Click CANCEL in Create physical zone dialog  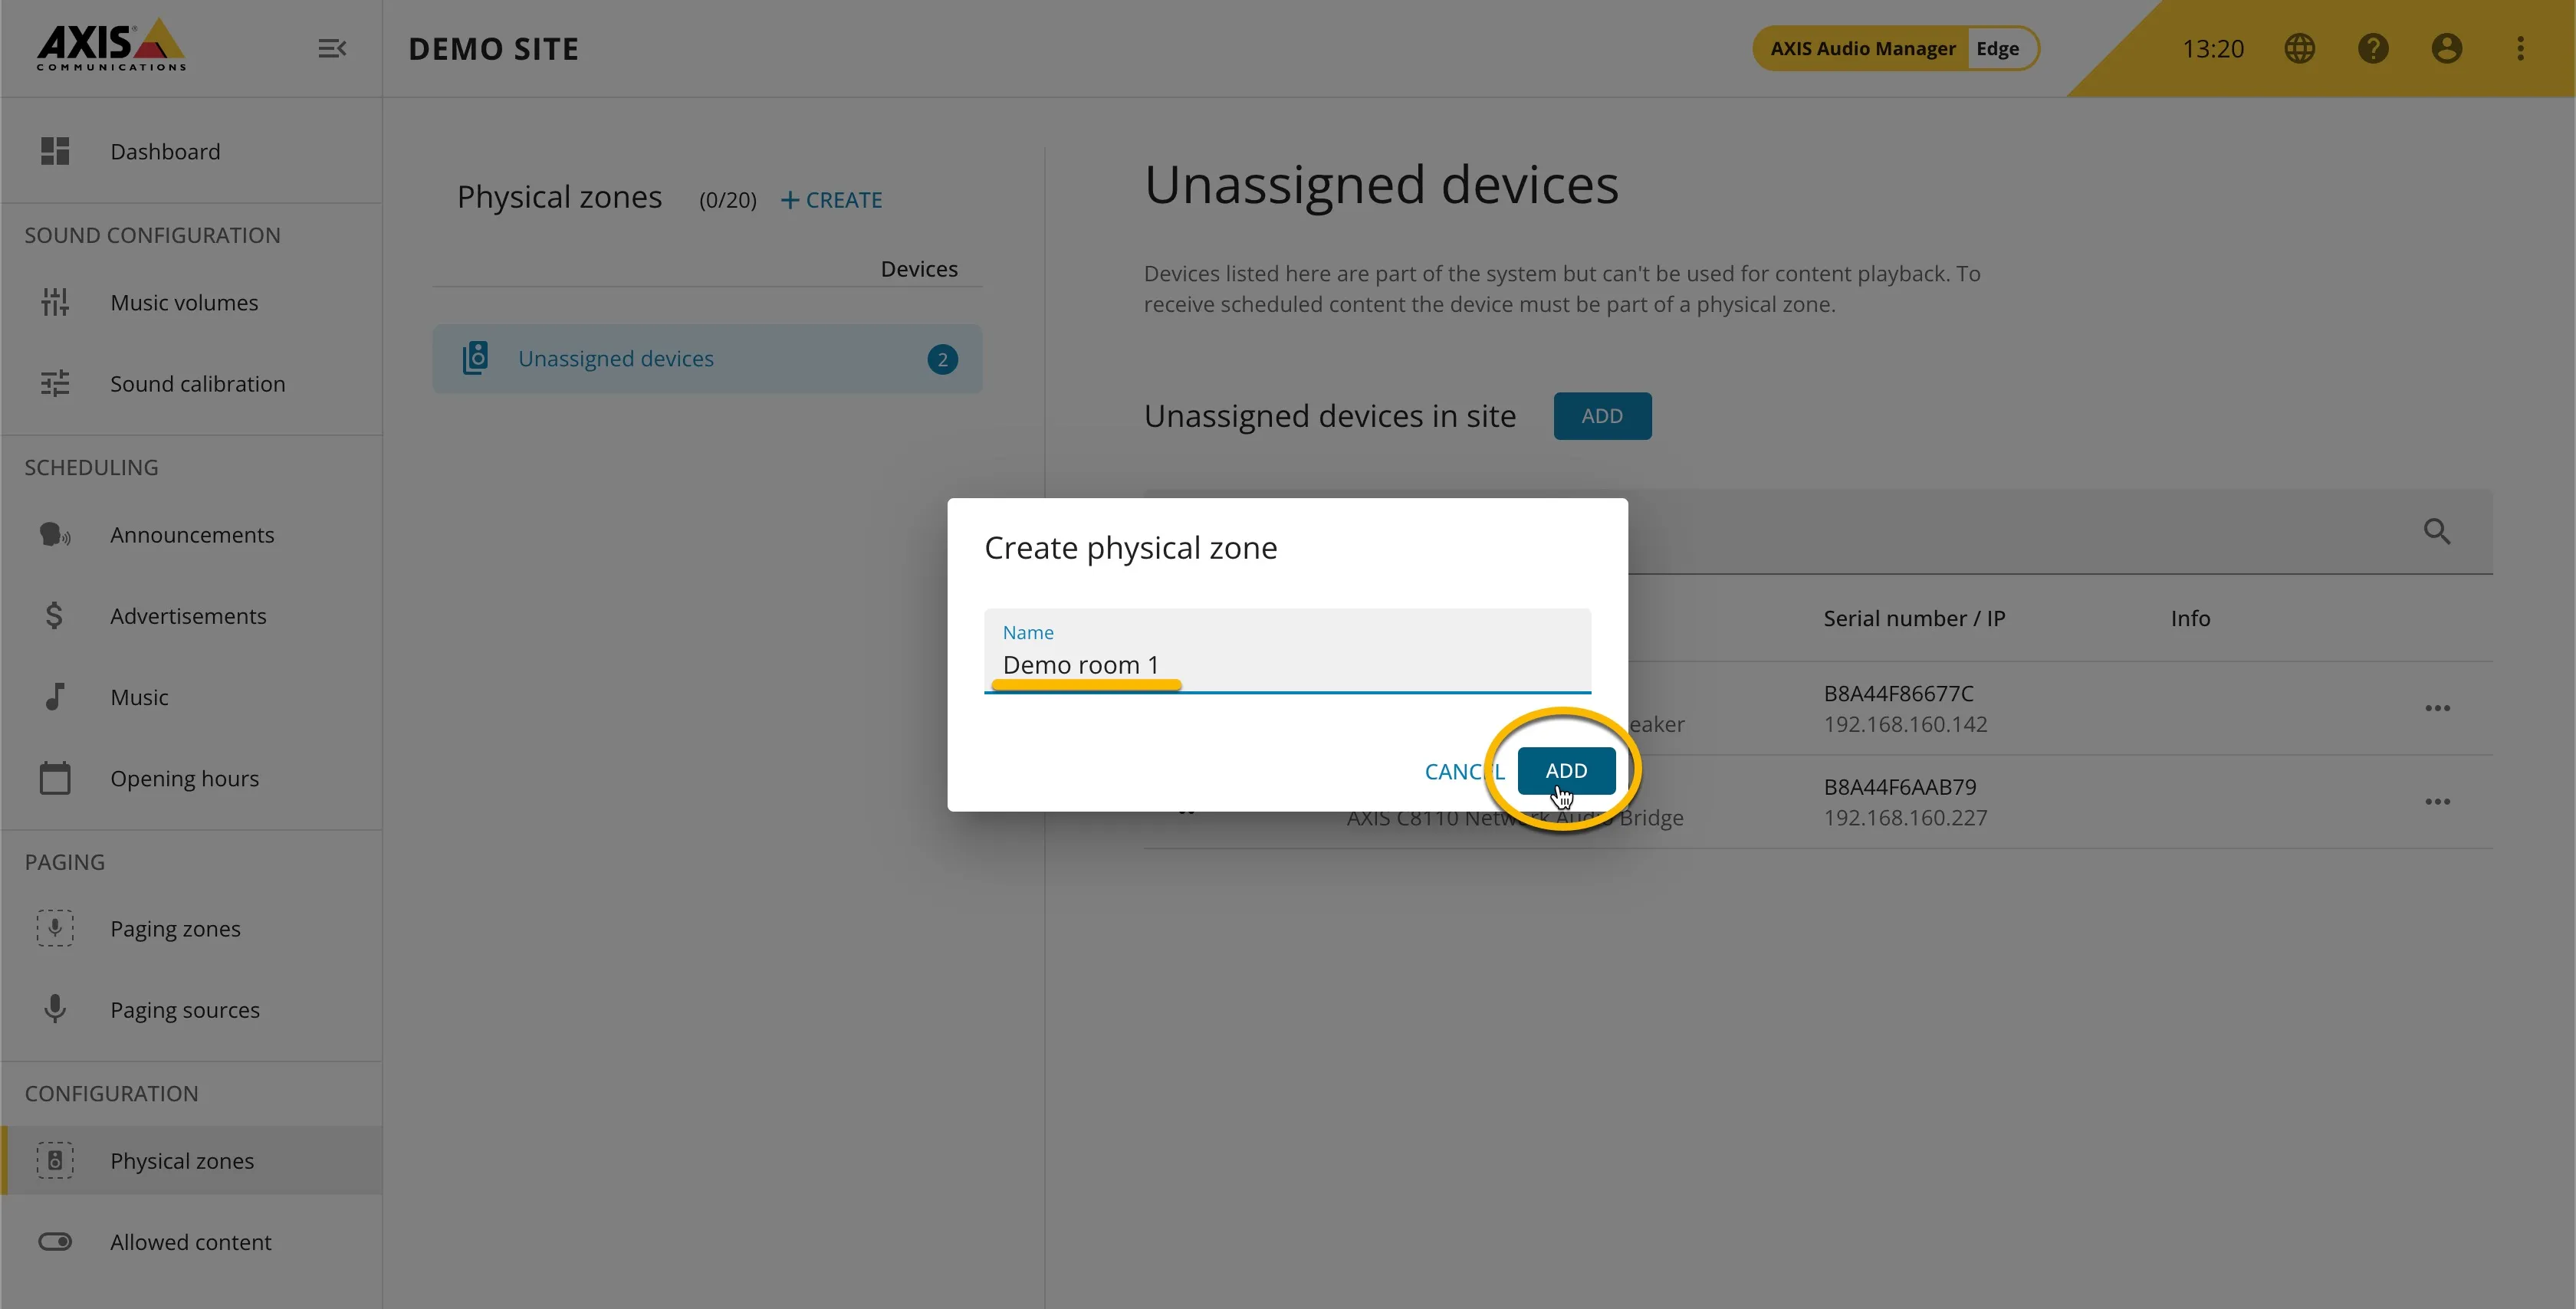pyautogui.click(x=1464, y=772)
